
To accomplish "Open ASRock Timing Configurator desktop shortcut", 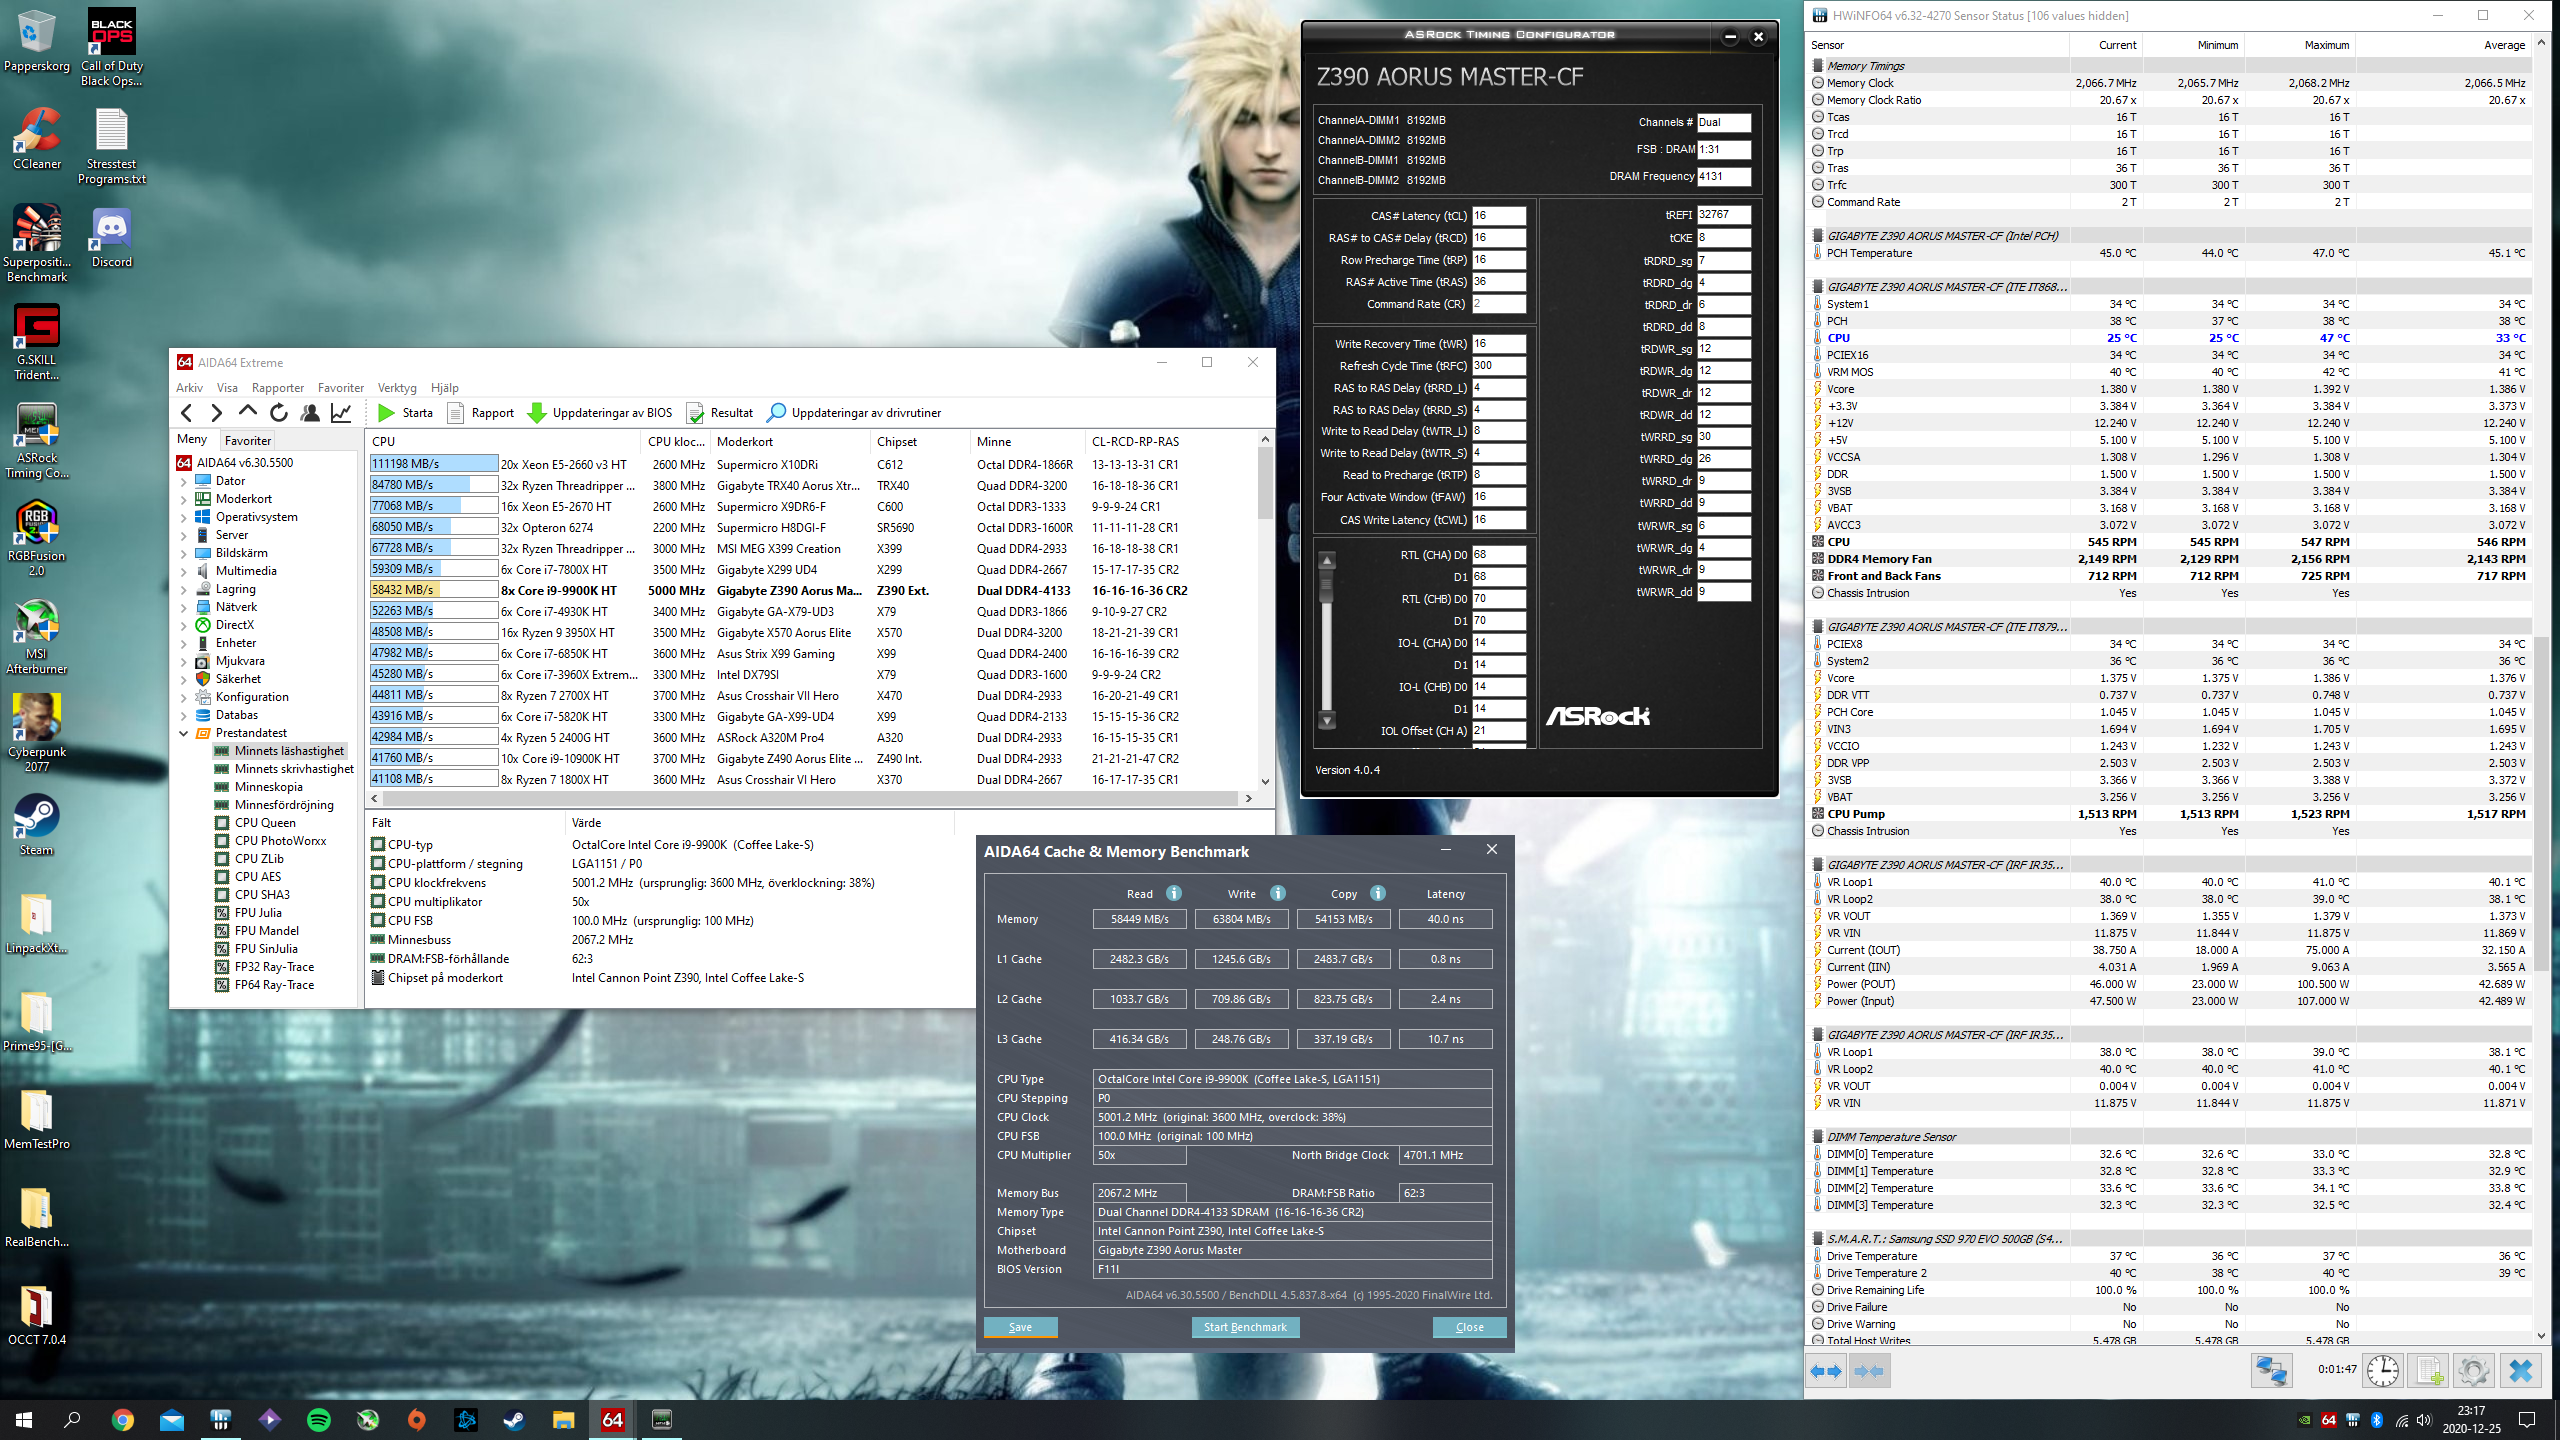I will pyautogui.click(x=37, y=441).
